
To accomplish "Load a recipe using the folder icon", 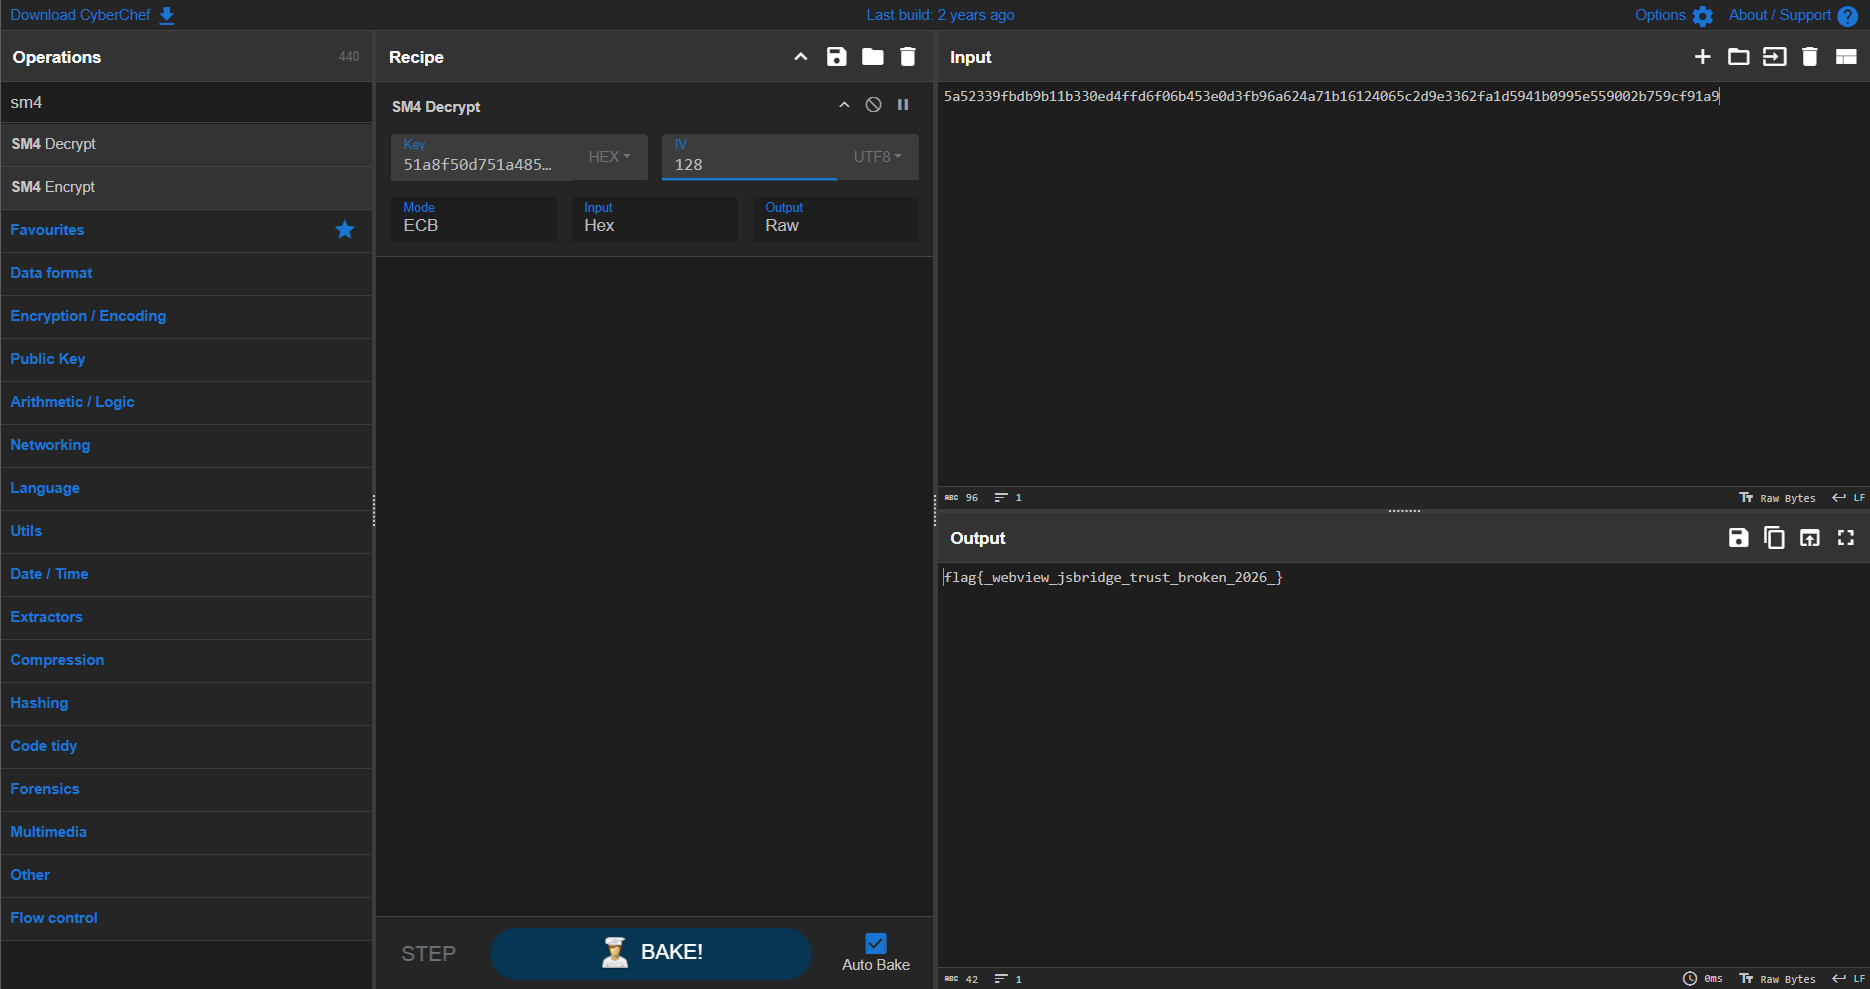I will (873, 57).
